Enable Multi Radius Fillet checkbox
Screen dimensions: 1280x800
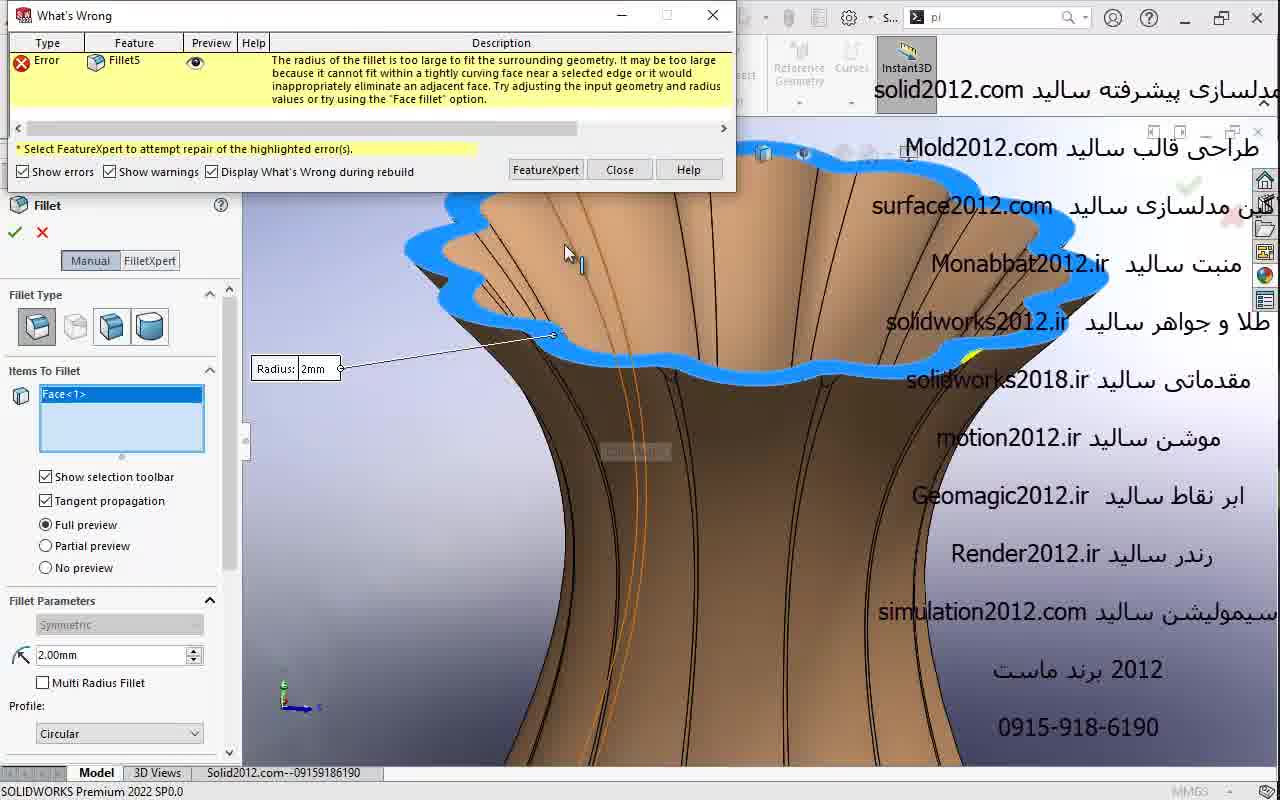(43, 683)
